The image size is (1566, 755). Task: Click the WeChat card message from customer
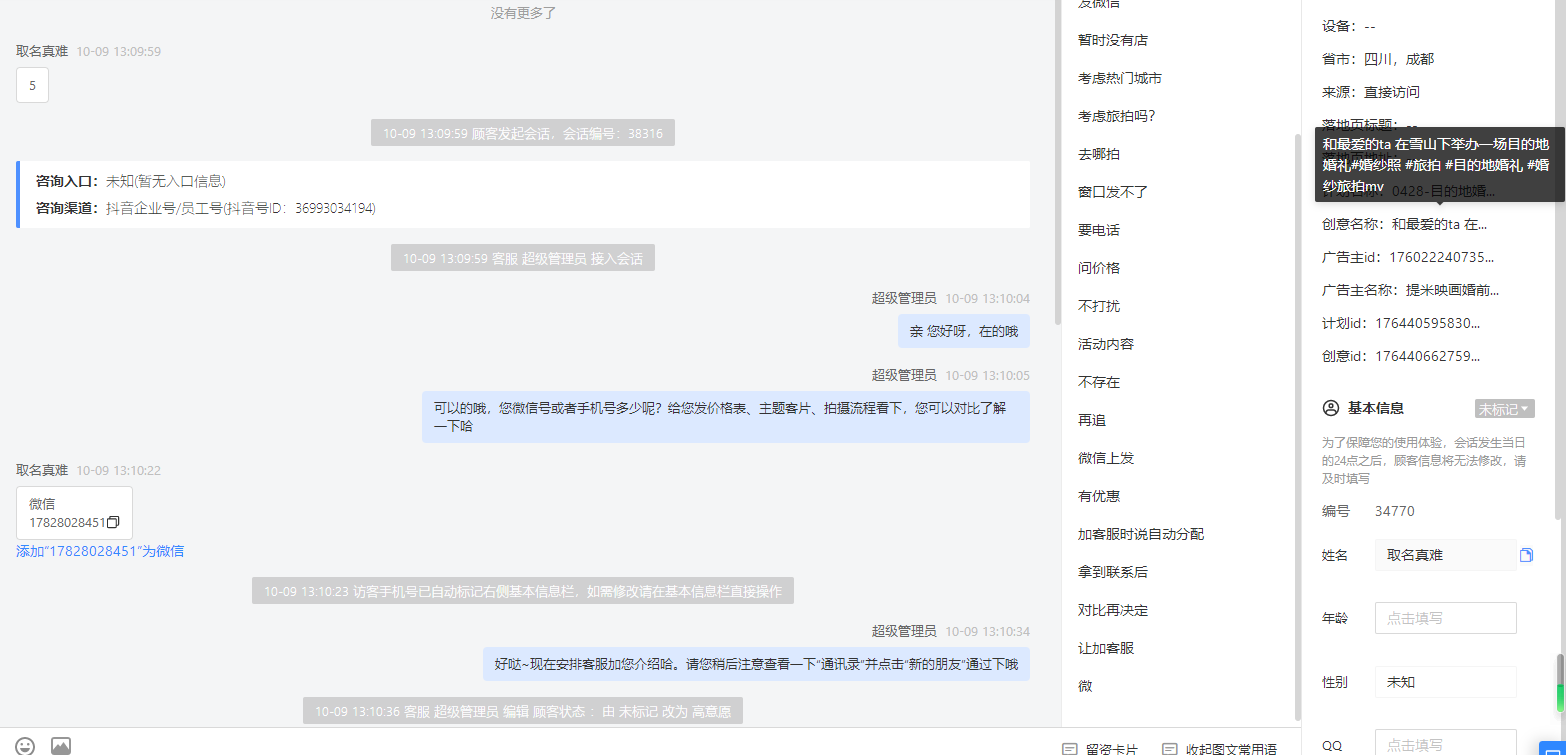[x=74, y=513]
